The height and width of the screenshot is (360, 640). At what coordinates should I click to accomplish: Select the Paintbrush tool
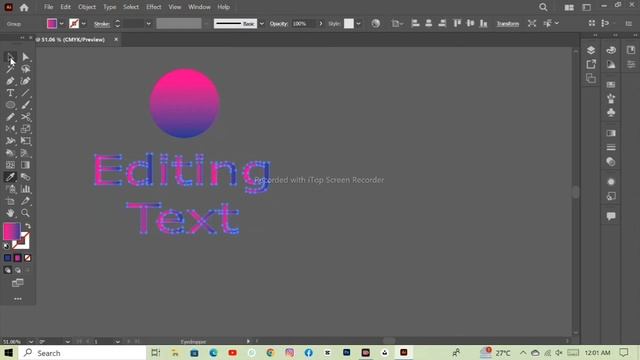[25, 105]
